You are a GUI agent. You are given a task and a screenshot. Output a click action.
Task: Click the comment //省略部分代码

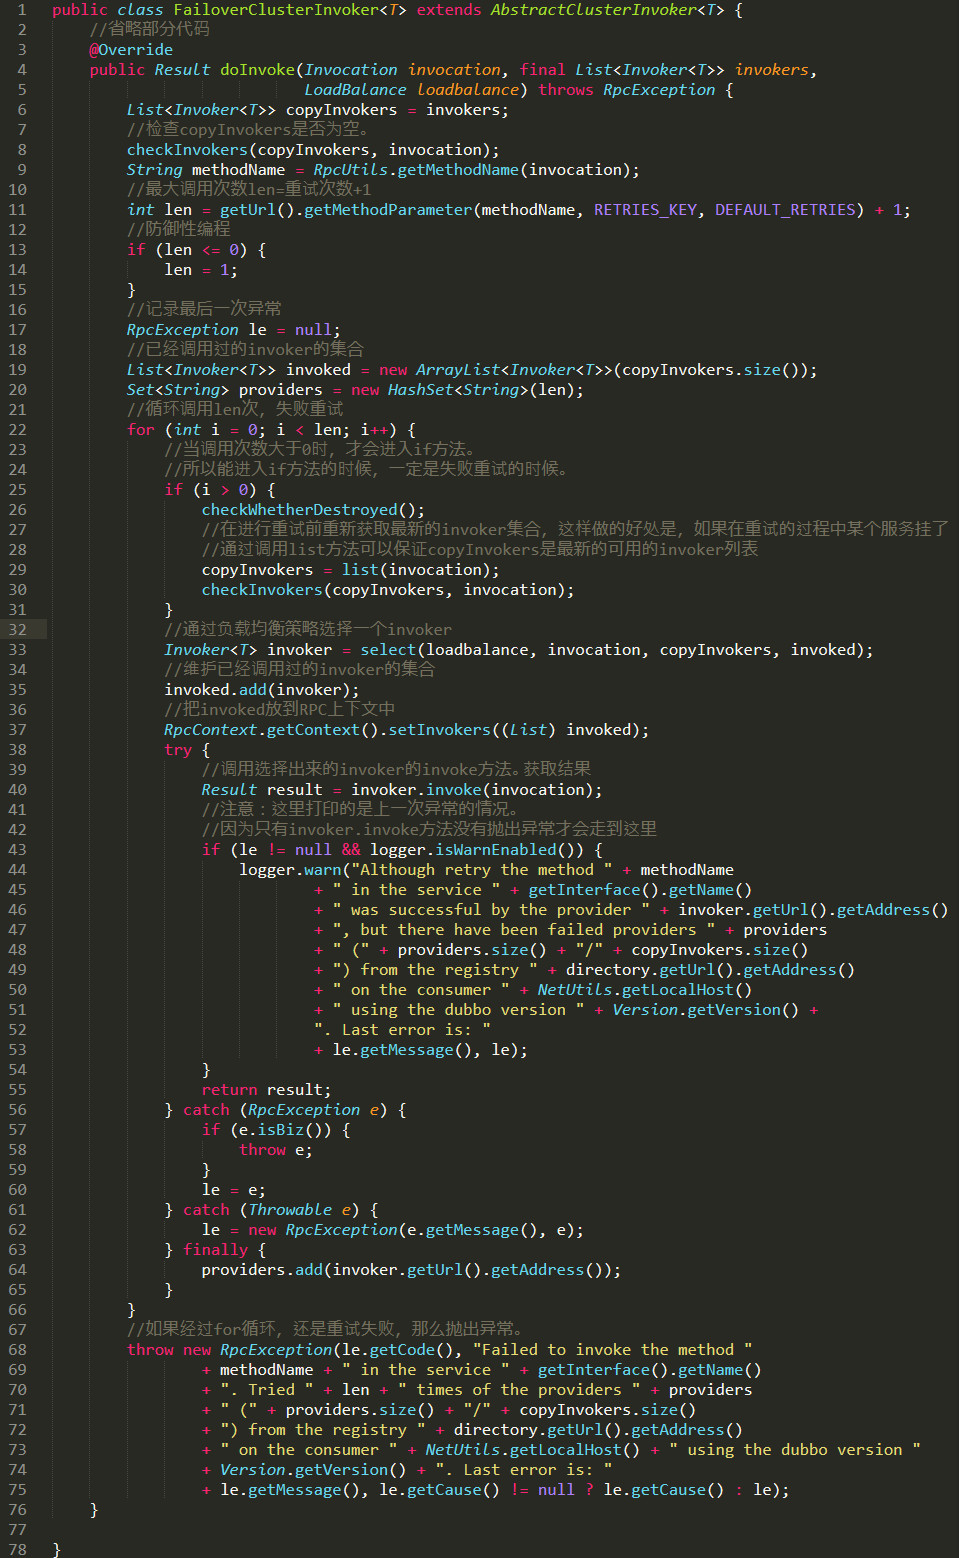[x=150, y=30]
